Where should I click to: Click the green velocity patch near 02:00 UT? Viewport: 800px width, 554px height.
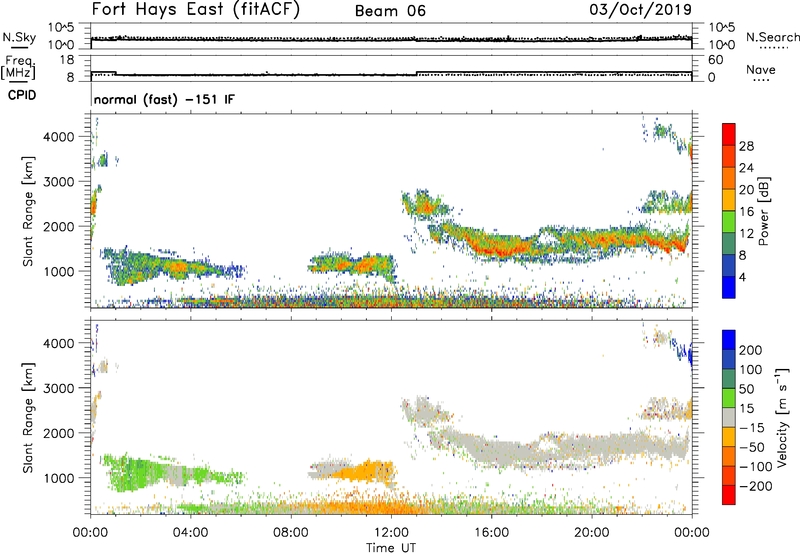pyautogui.click(x=135, y=472)
